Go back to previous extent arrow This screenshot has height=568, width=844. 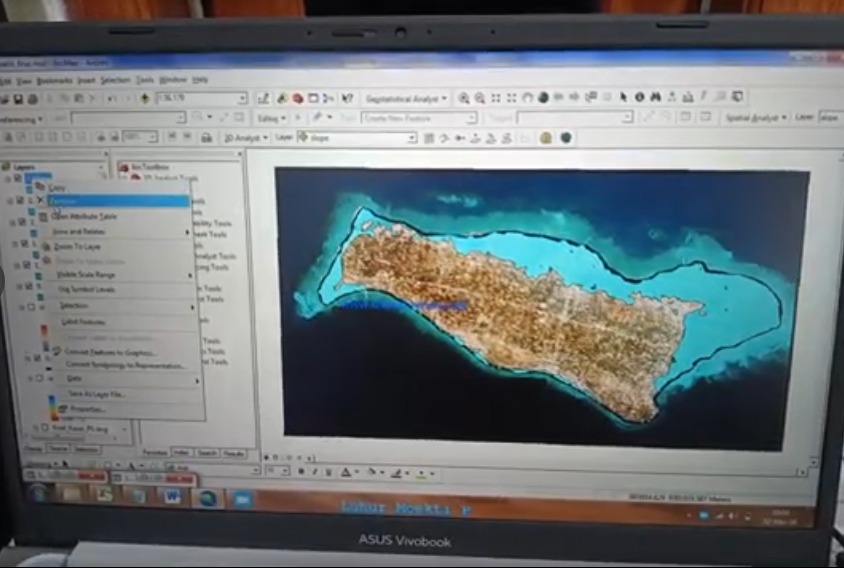coord(559,97)
